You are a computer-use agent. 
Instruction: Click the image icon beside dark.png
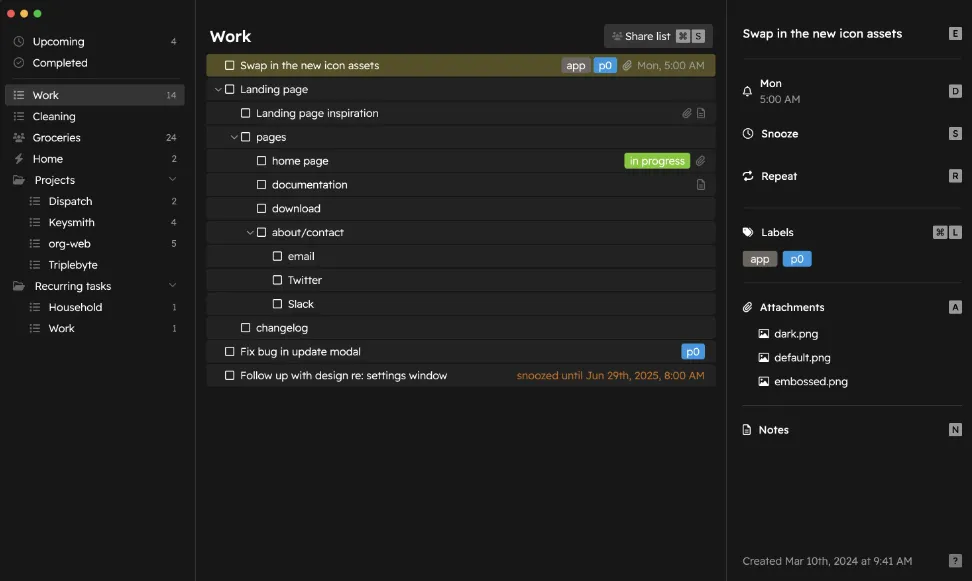(764, 334)
